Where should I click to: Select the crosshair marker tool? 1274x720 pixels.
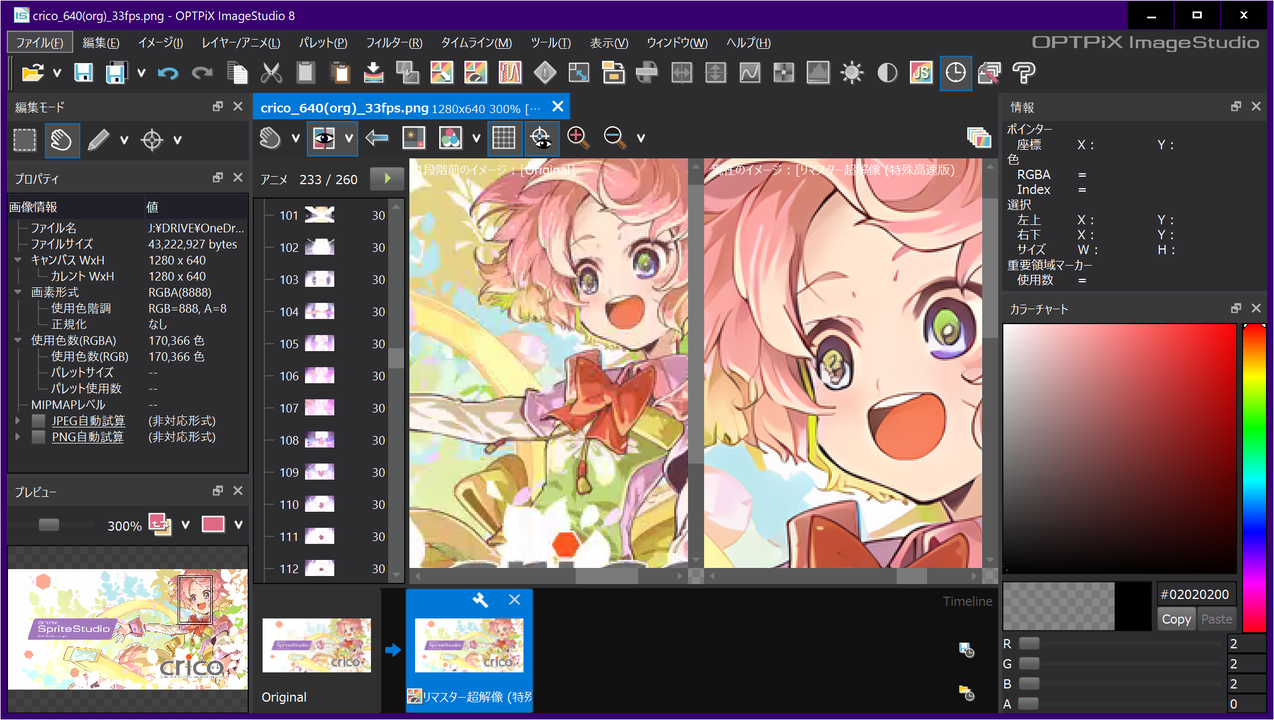point(152,140)
